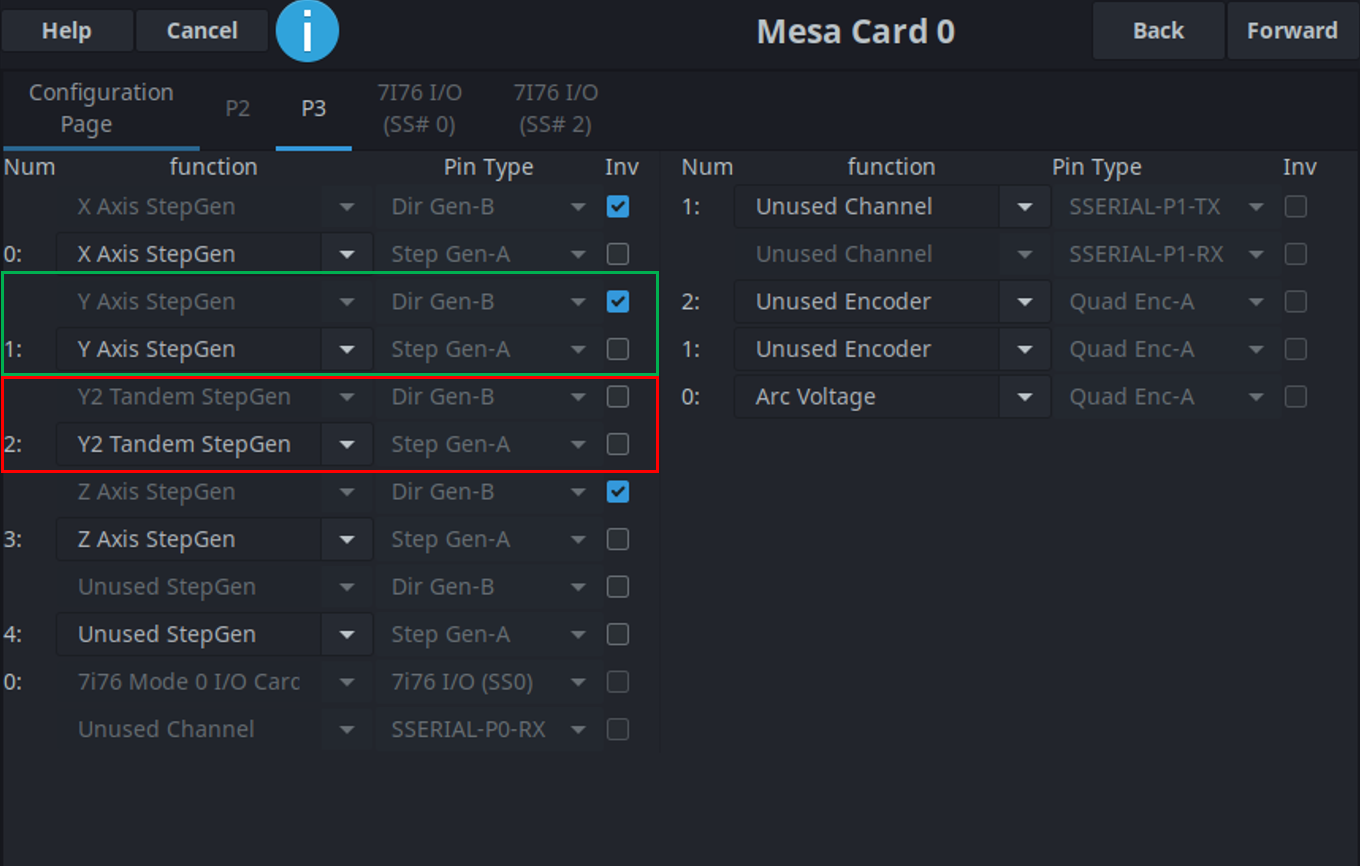Viewport: 1360px width, 866px height.
Task: Open Unused StepGen number 4 dropdown
Action: coord(214,634)
